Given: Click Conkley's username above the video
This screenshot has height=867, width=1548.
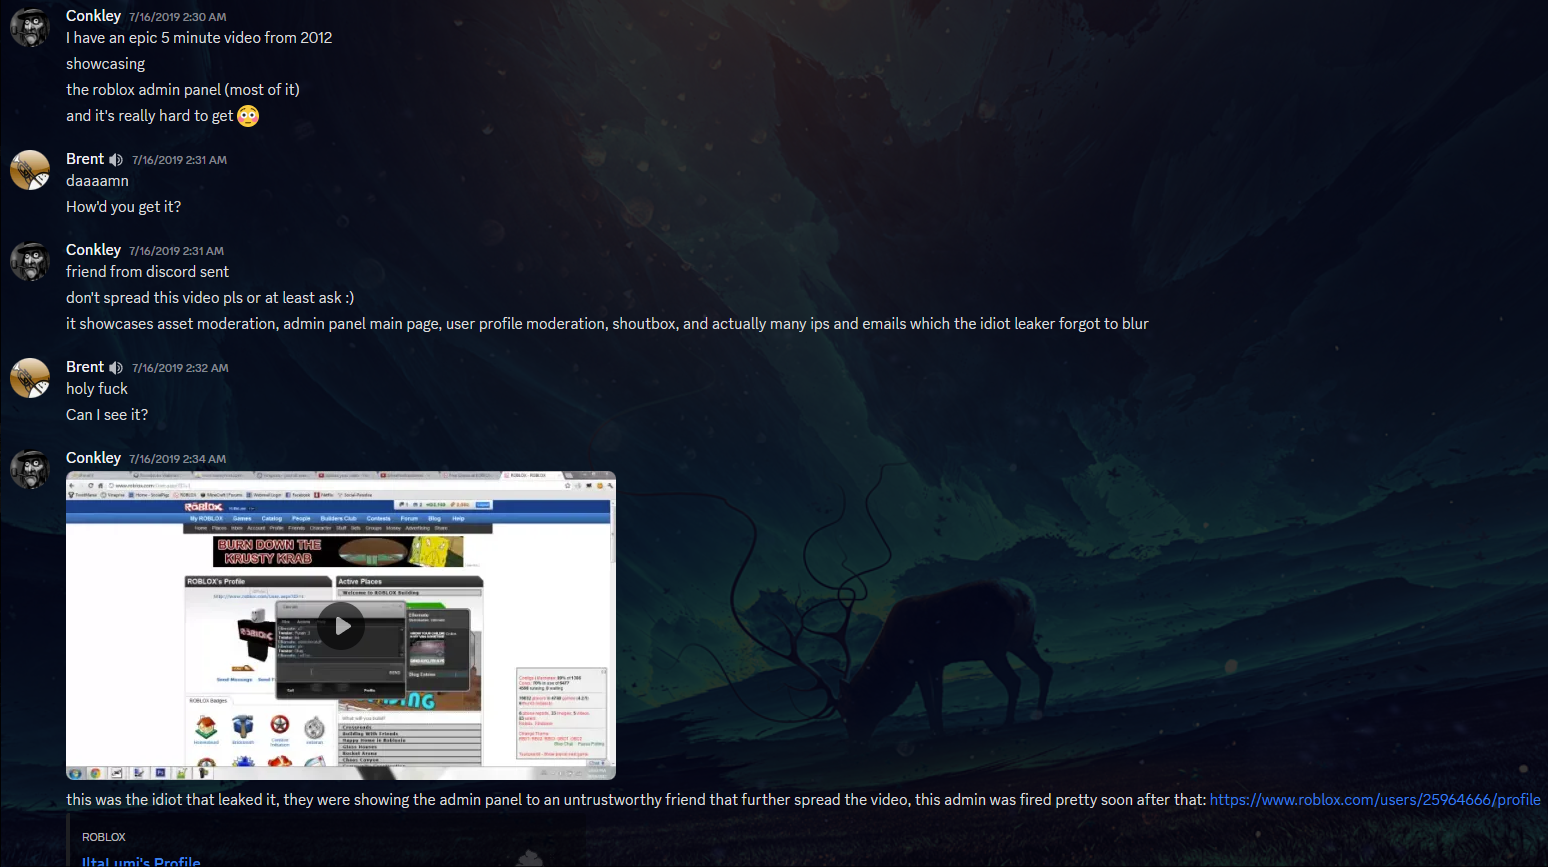Looking at the screenshot, I should (x=93, y=458).
